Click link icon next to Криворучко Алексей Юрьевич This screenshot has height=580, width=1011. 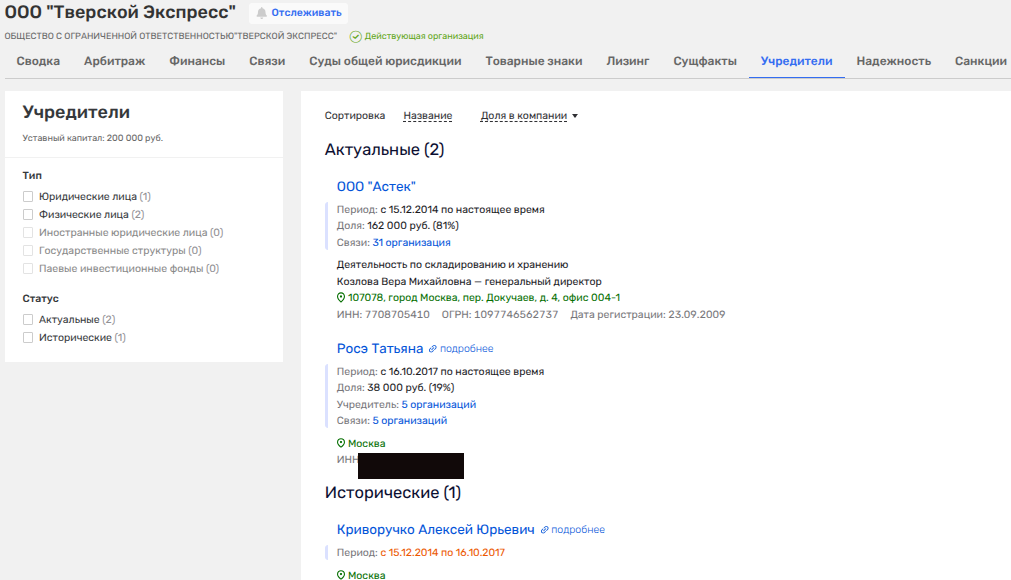(x=545, y=530)
